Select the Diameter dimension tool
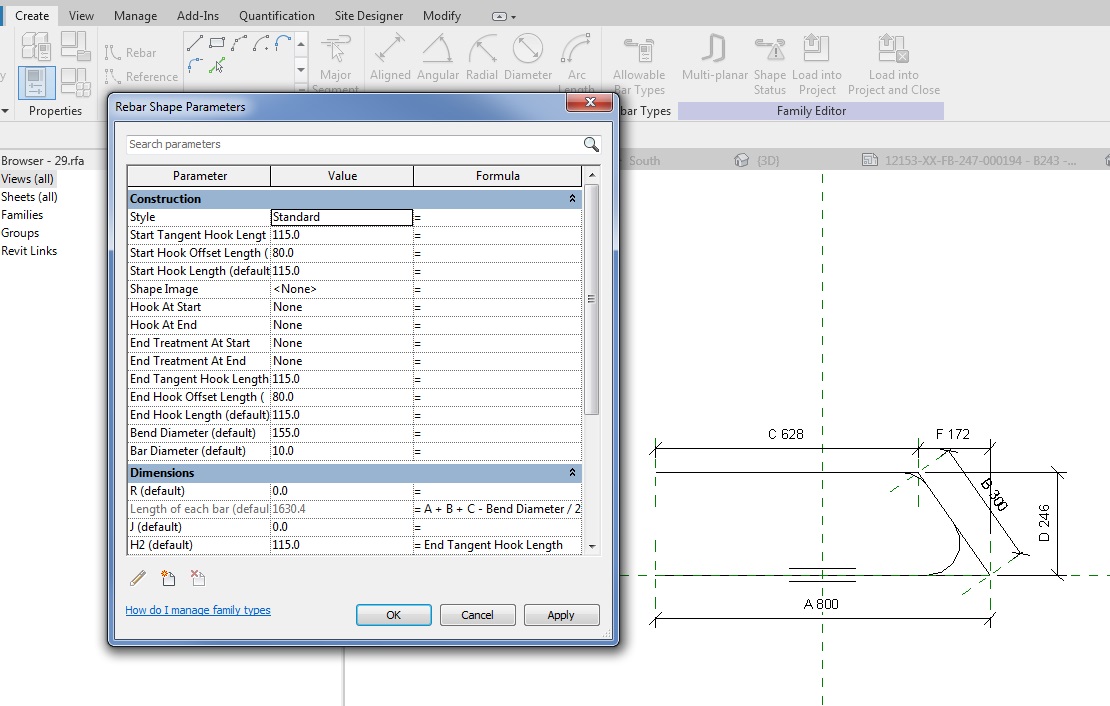The image size is (1110, 706). pyautogui.click(x=527, y=55)
